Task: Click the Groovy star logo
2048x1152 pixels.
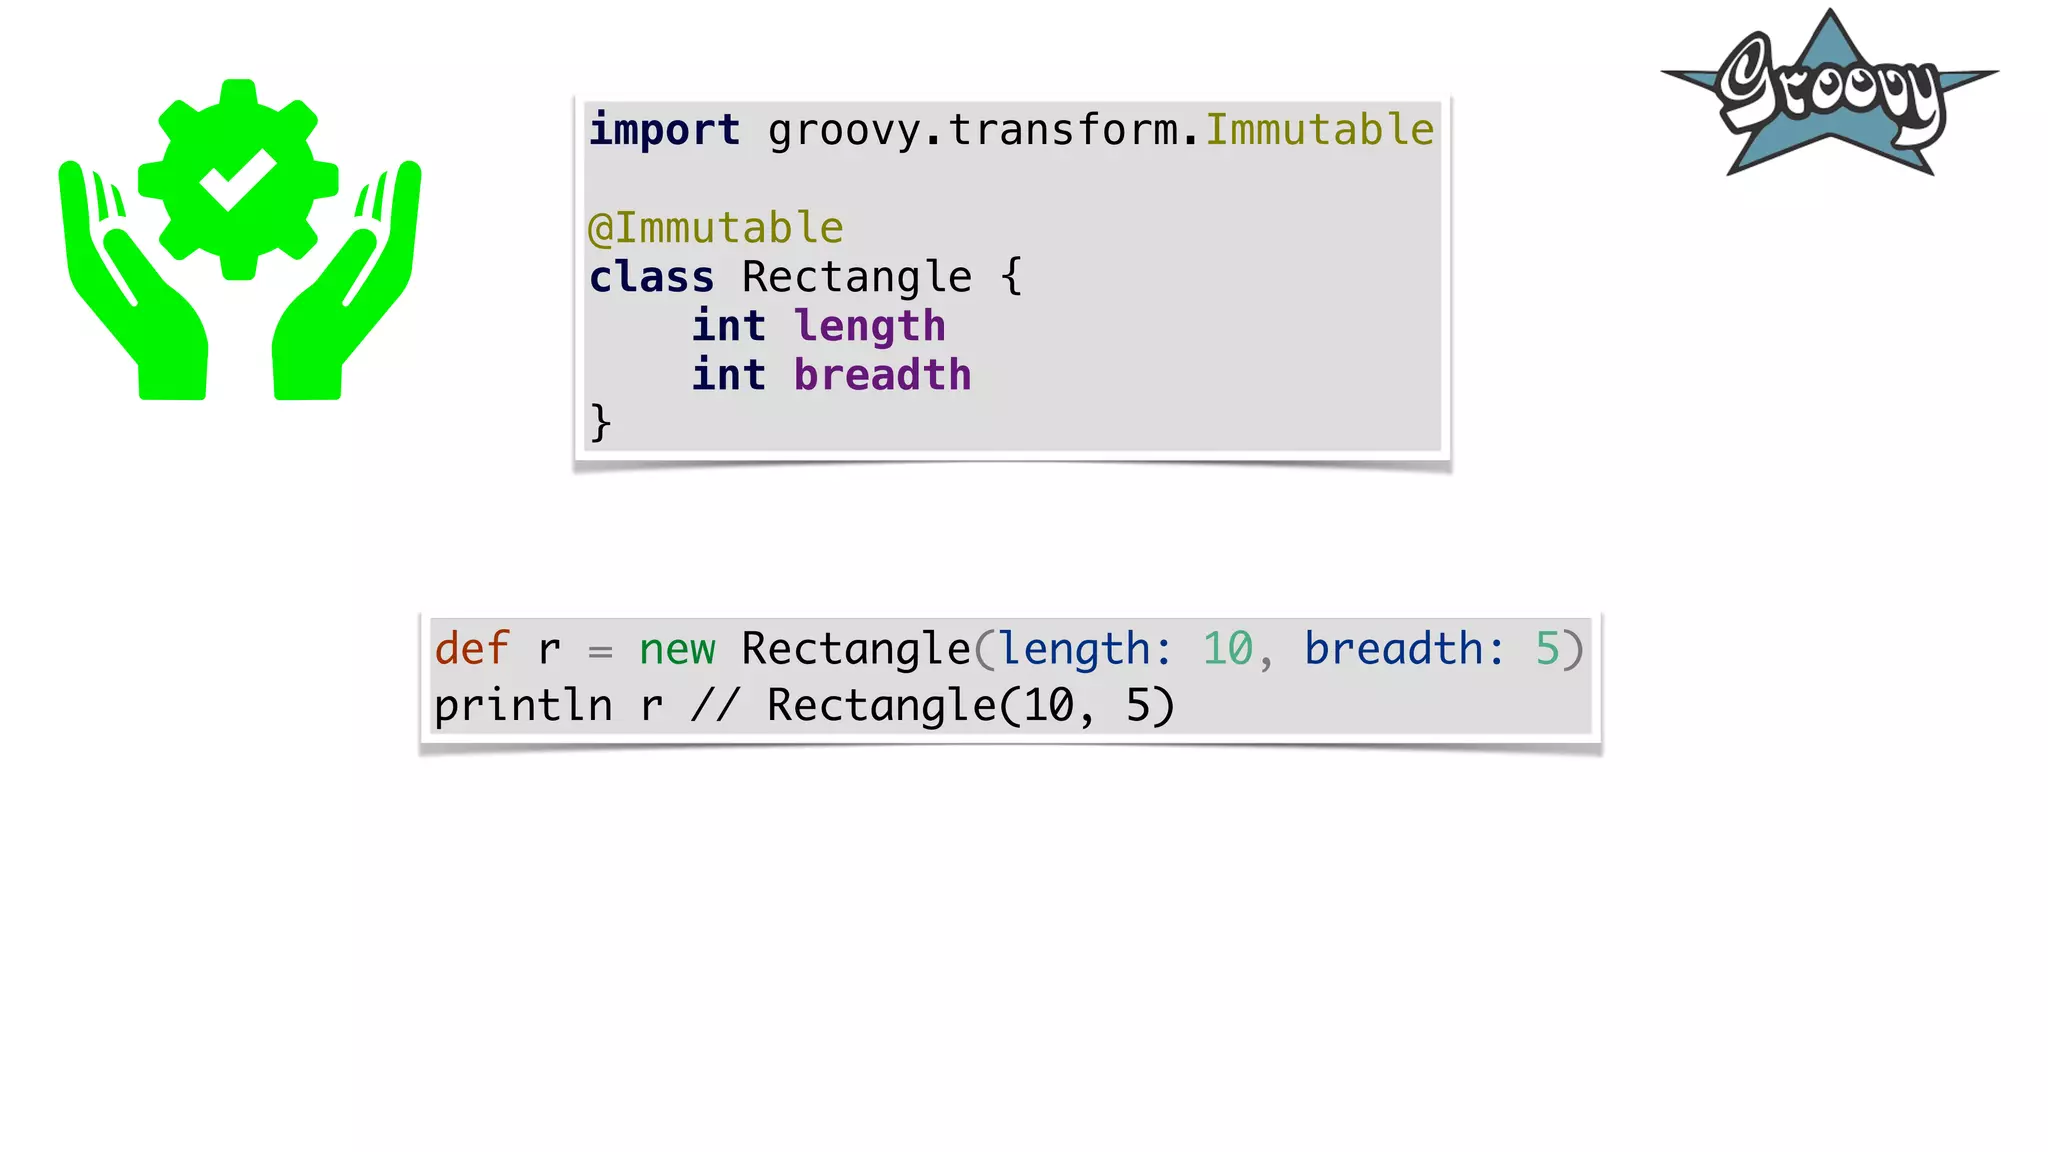Action: pyautogui.click(x=1830, y=93)
